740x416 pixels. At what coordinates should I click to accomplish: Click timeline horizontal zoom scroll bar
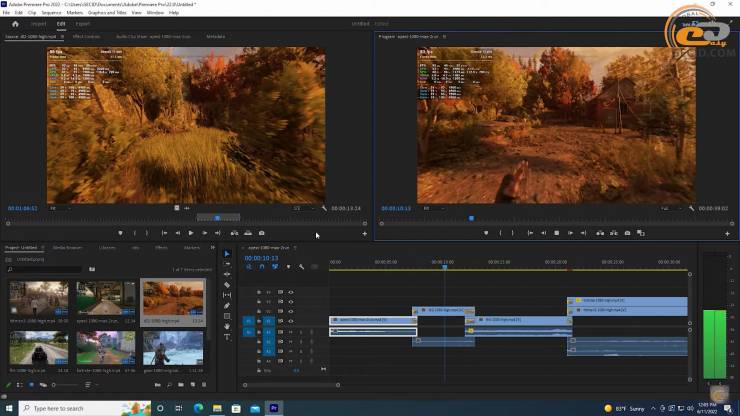(291, 385)
